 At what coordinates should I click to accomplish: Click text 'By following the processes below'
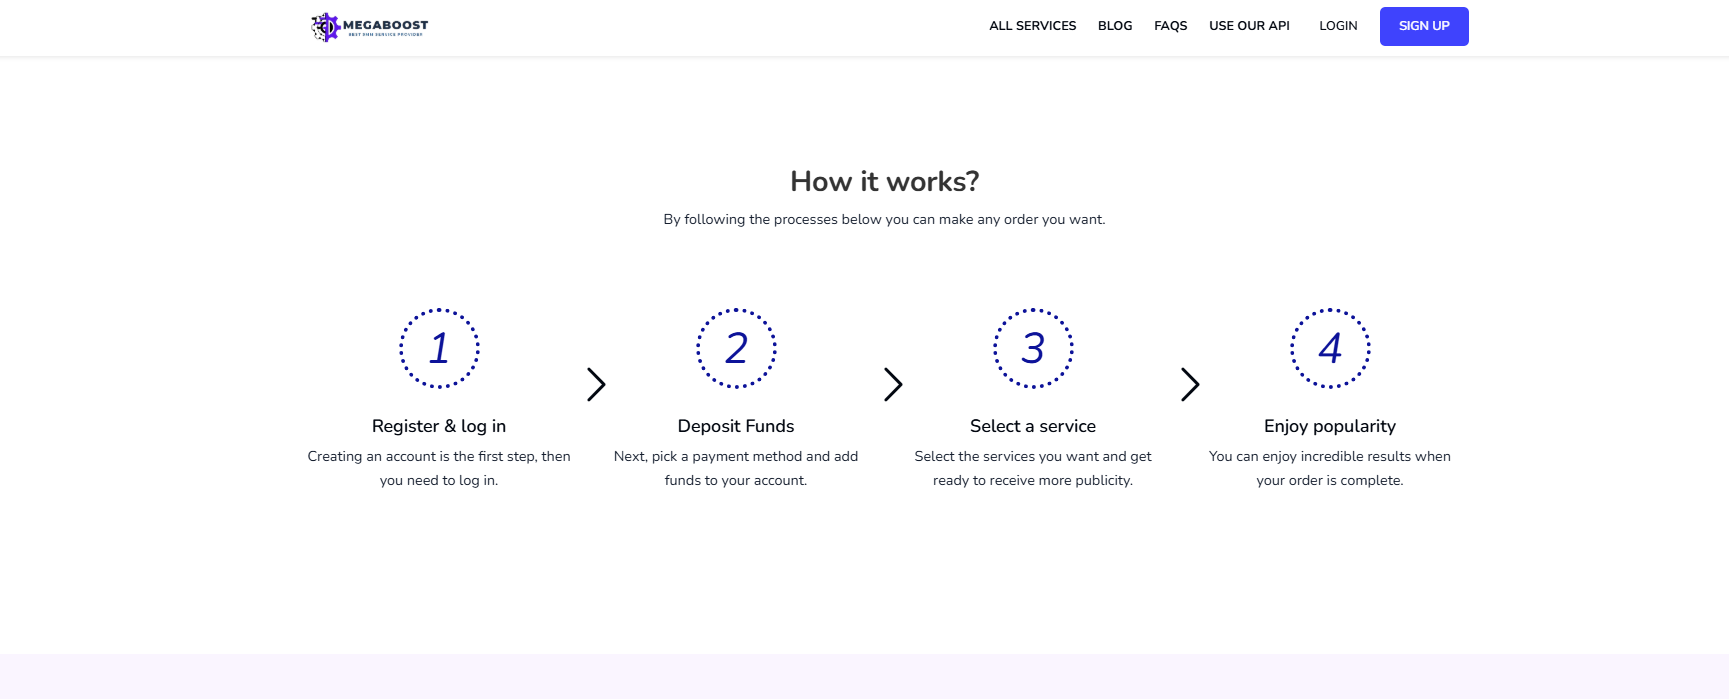pos(772,219)
